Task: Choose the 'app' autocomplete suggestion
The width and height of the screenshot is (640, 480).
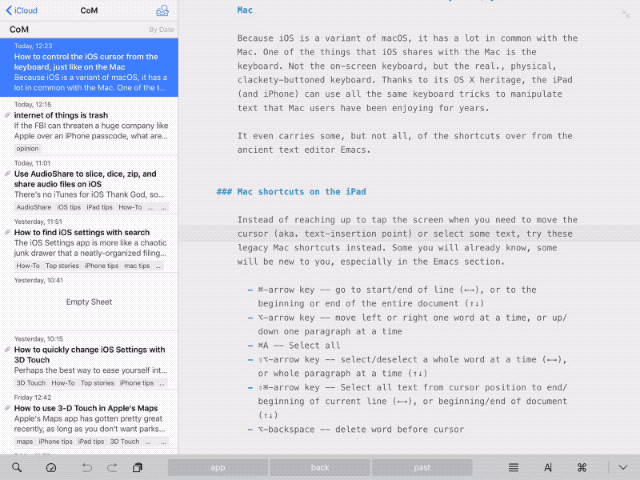Action: pyautogui.click(x=218, y=467)
